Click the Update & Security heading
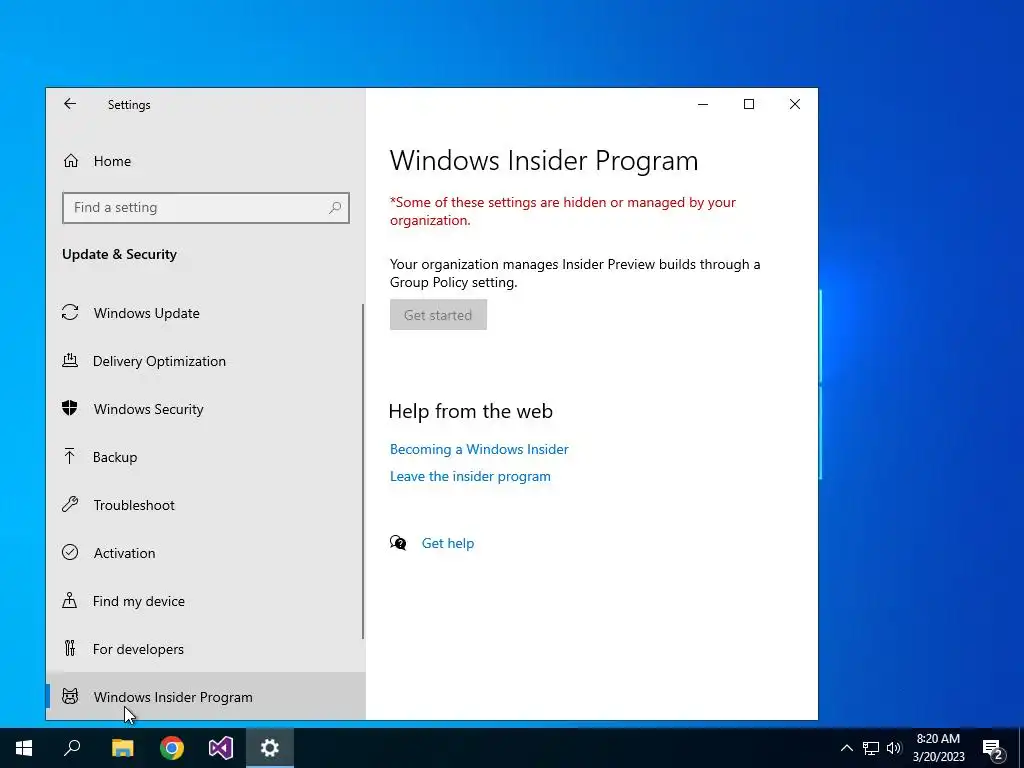The height and width of the screenshot is (768, 1024). 120,254
